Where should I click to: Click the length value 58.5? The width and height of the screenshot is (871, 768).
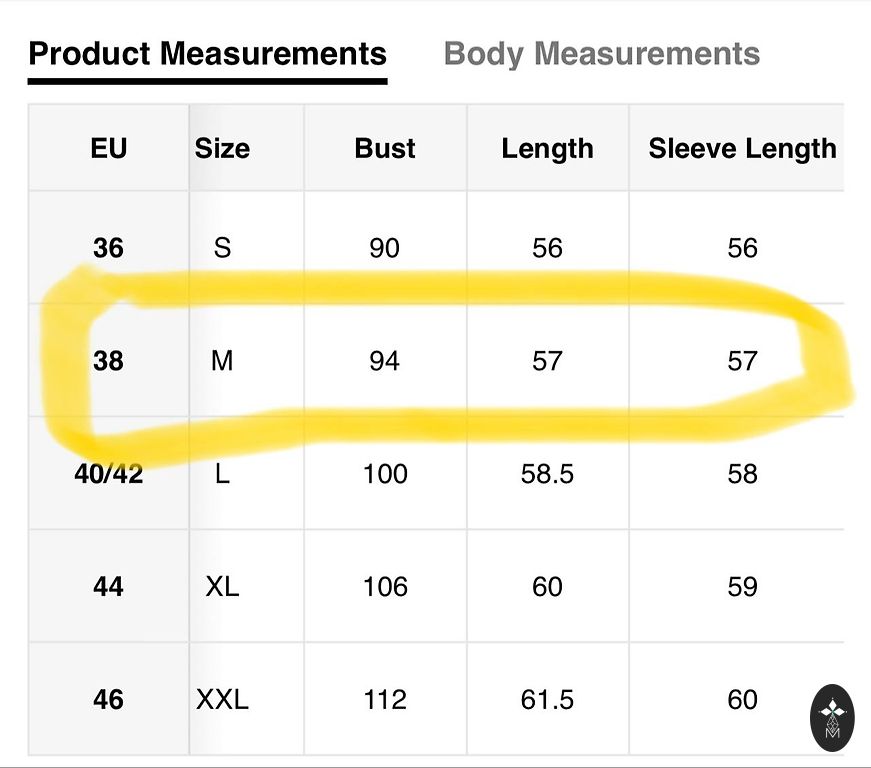click(x=547, y=473)
